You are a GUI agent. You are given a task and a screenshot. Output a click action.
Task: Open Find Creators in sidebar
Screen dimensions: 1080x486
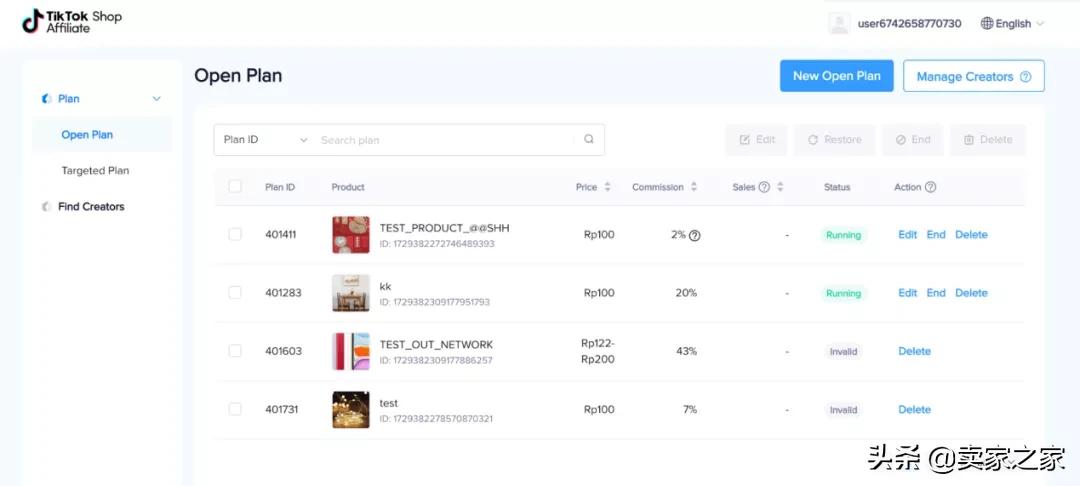91,207
